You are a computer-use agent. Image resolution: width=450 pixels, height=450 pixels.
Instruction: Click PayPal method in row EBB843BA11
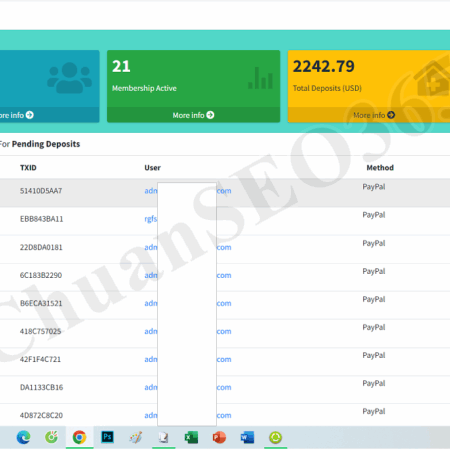374,215
